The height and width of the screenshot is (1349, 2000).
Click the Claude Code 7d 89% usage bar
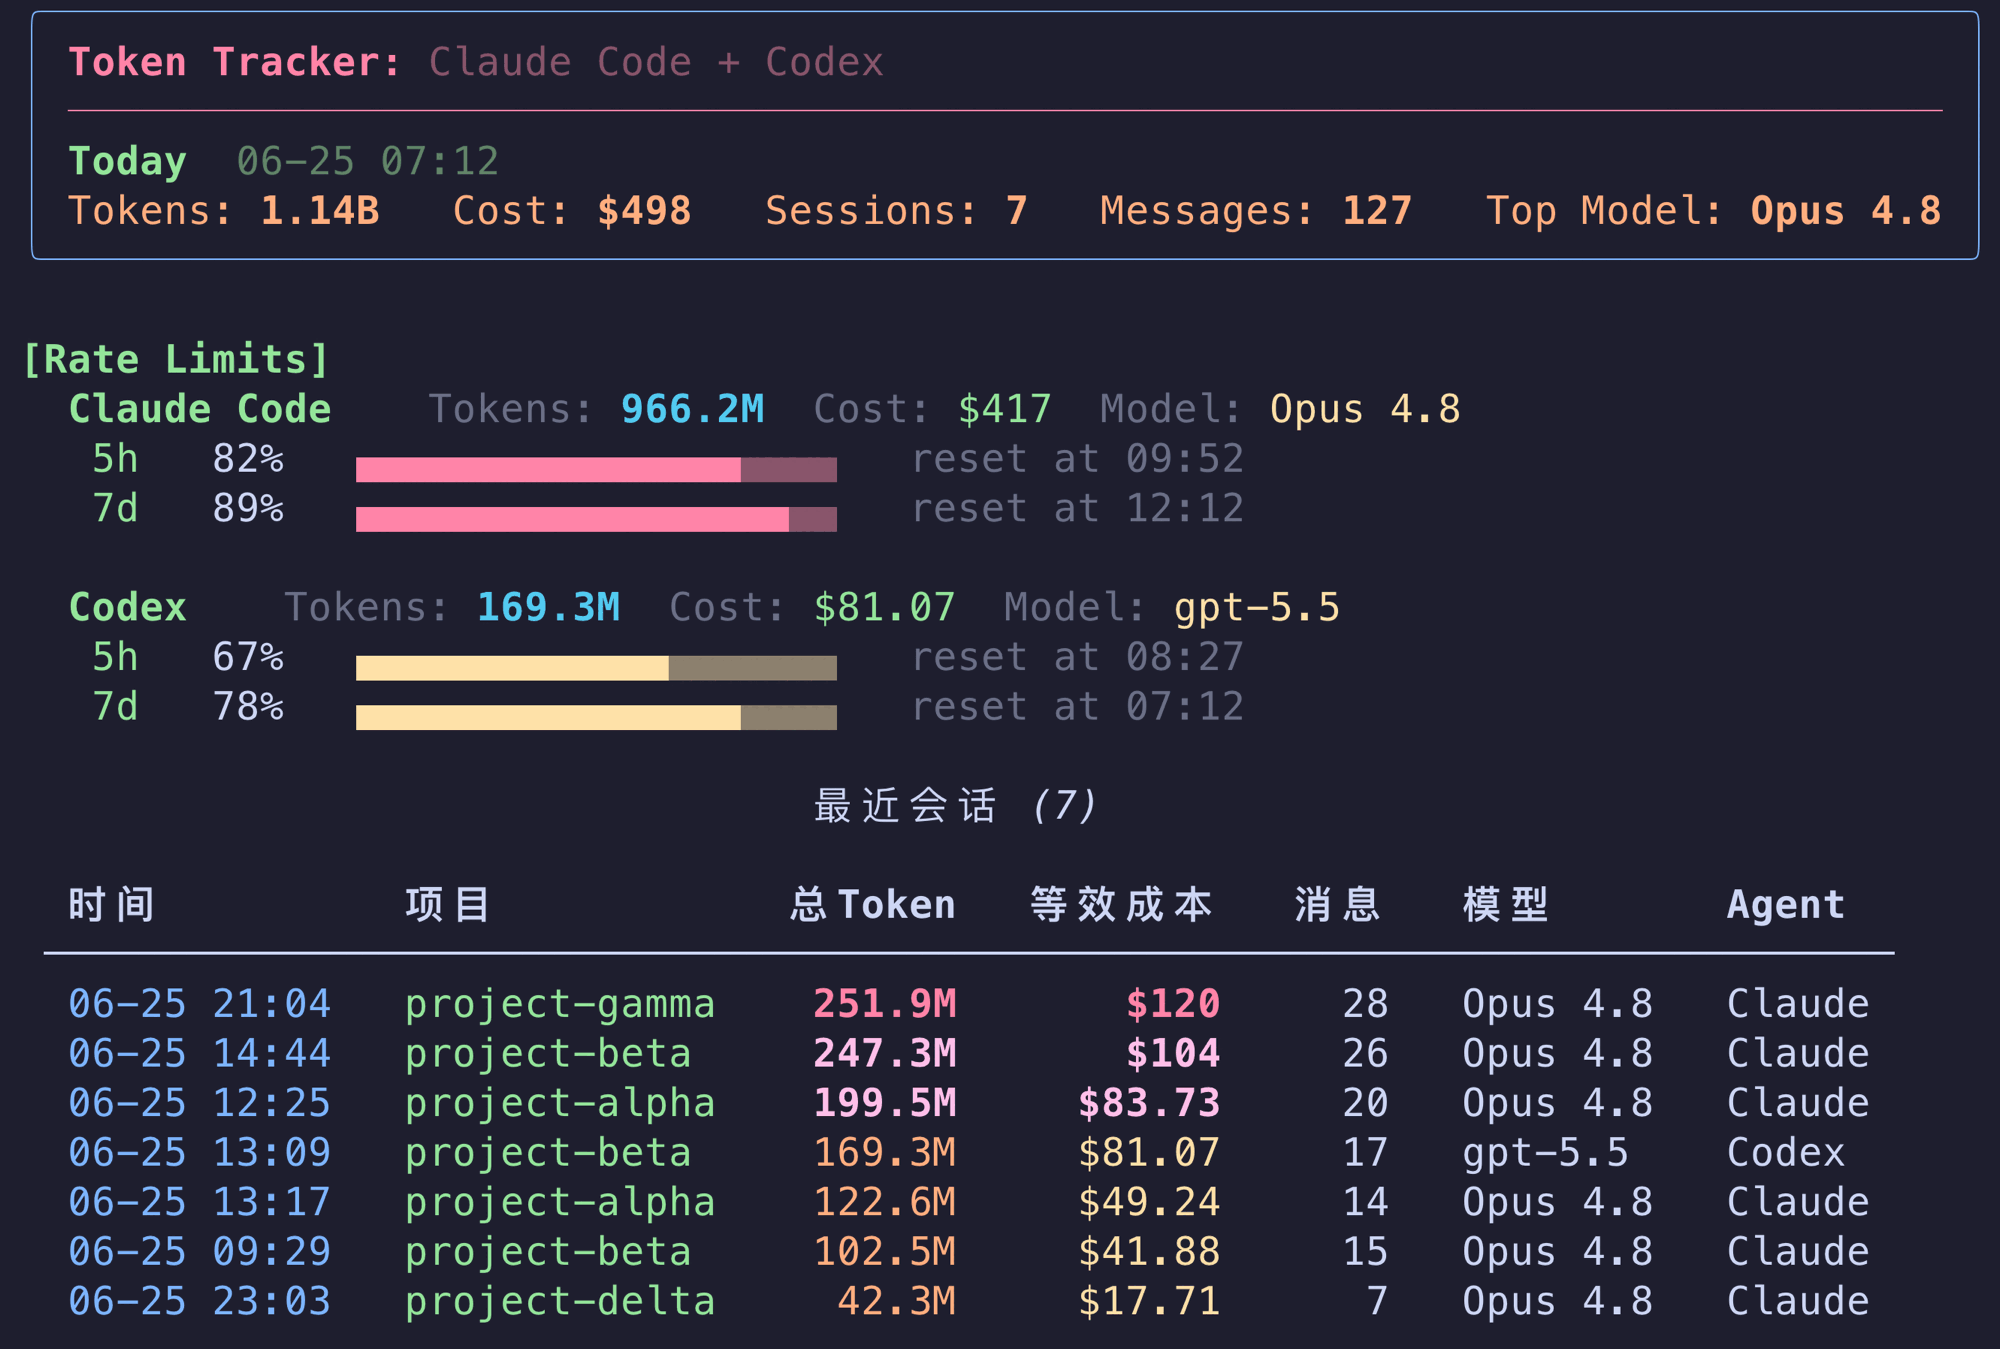click(596, 519)
